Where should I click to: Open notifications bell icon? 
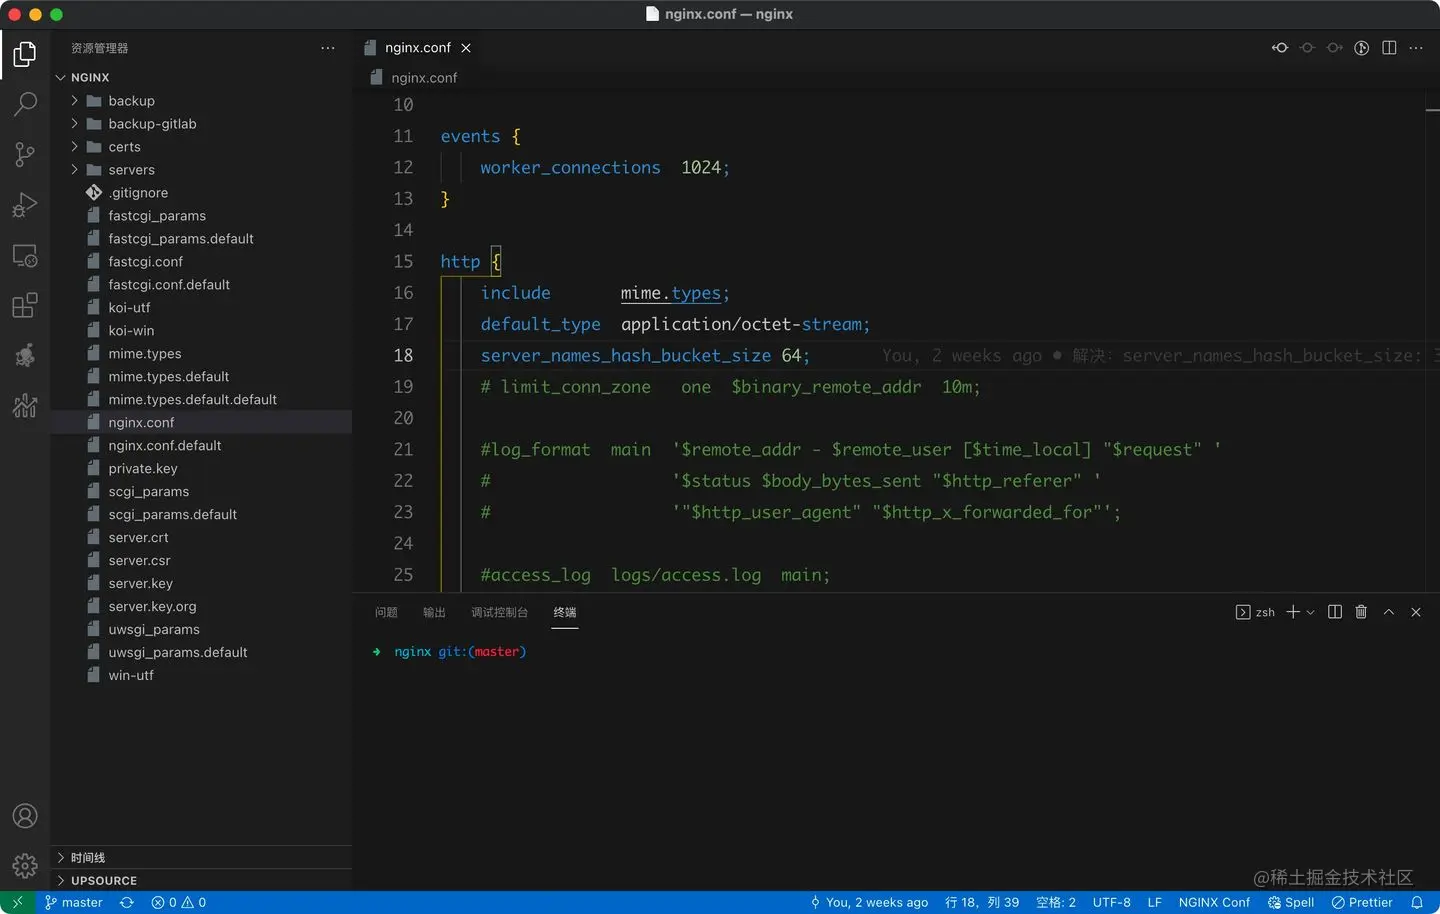(1417, 902)
